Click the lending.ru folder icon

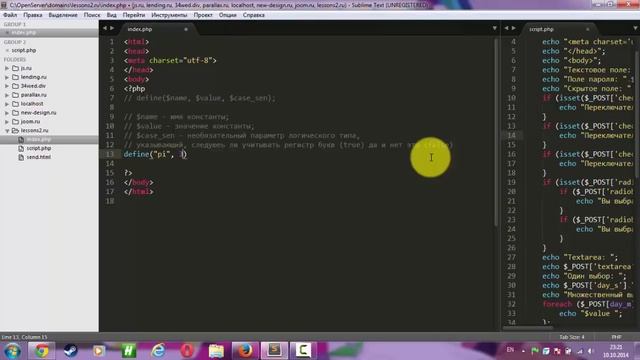pos(16,77)
